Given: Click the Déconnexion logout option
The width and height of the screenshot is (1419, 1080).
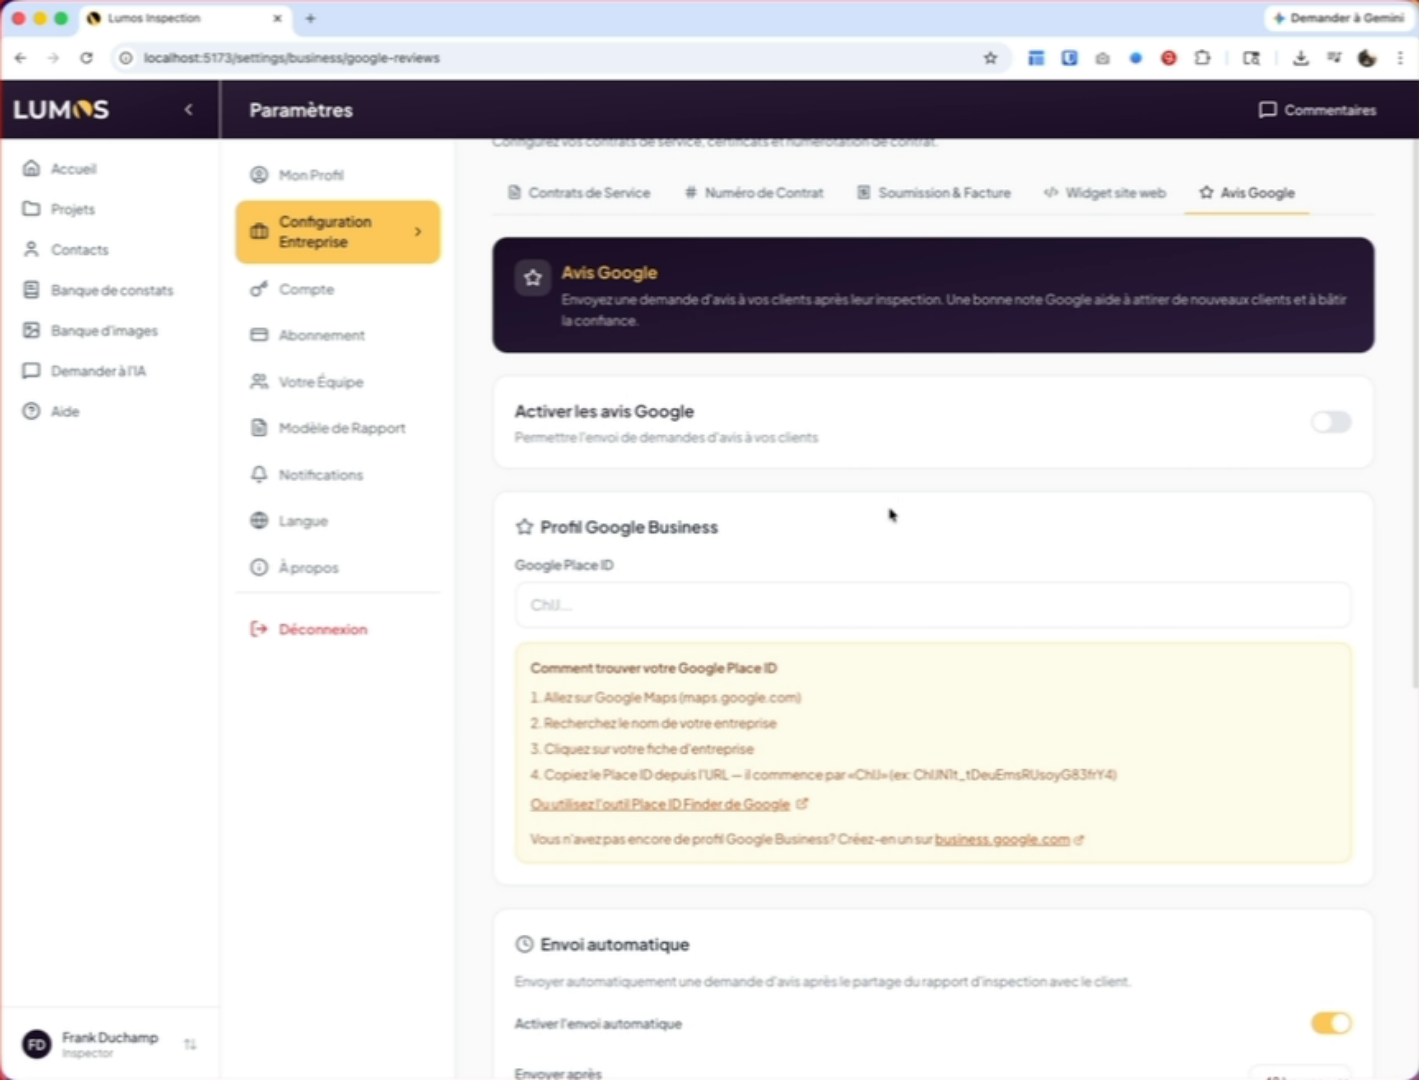Looking at the screenshot, I should pyautogui.click(x=322, y=629).
